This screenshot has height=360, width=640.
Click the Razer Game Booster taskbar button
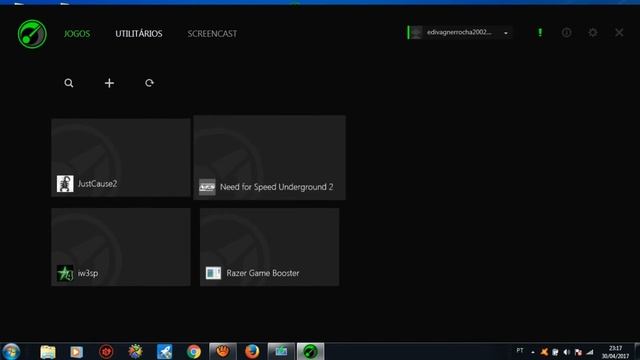click(310, 351)
